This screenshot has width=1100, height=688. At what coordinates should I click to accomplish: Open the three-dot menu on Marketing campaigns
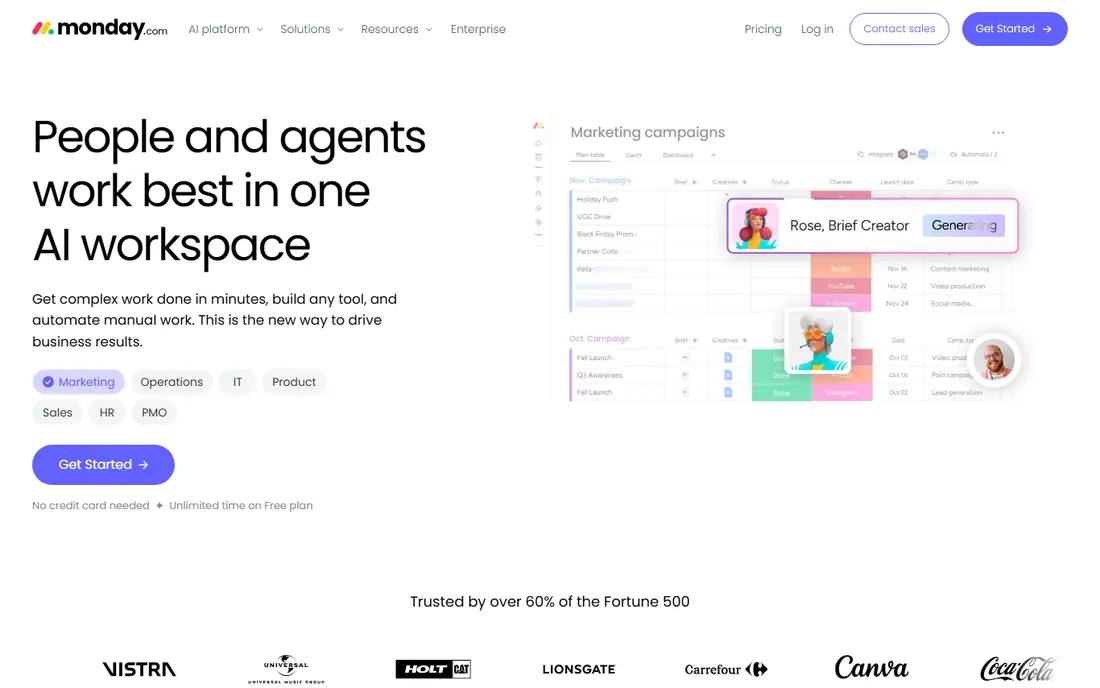point(998,133)
